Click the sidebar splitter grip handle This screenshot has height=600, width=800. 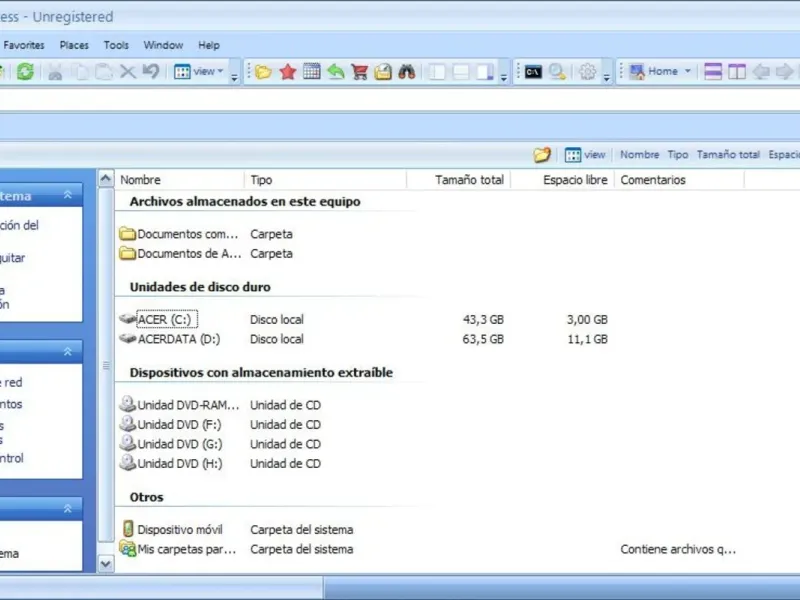pos(106,365)
